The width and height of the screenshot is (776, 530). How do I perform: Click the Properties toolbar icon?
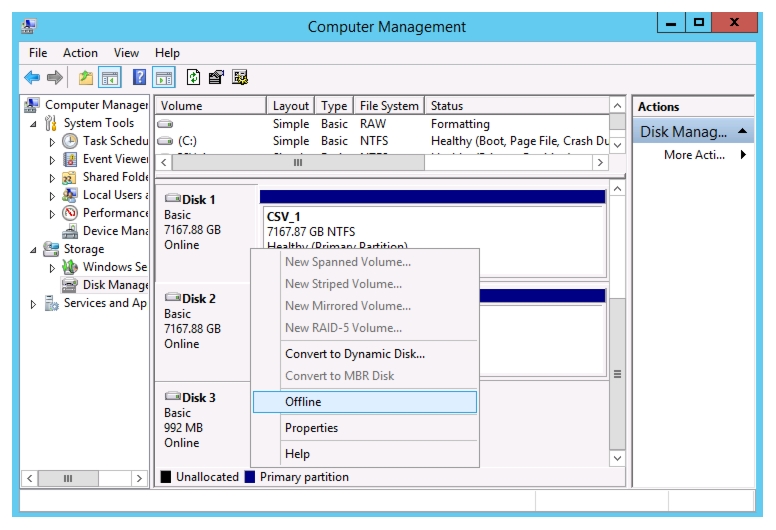(x=216, y=77)
